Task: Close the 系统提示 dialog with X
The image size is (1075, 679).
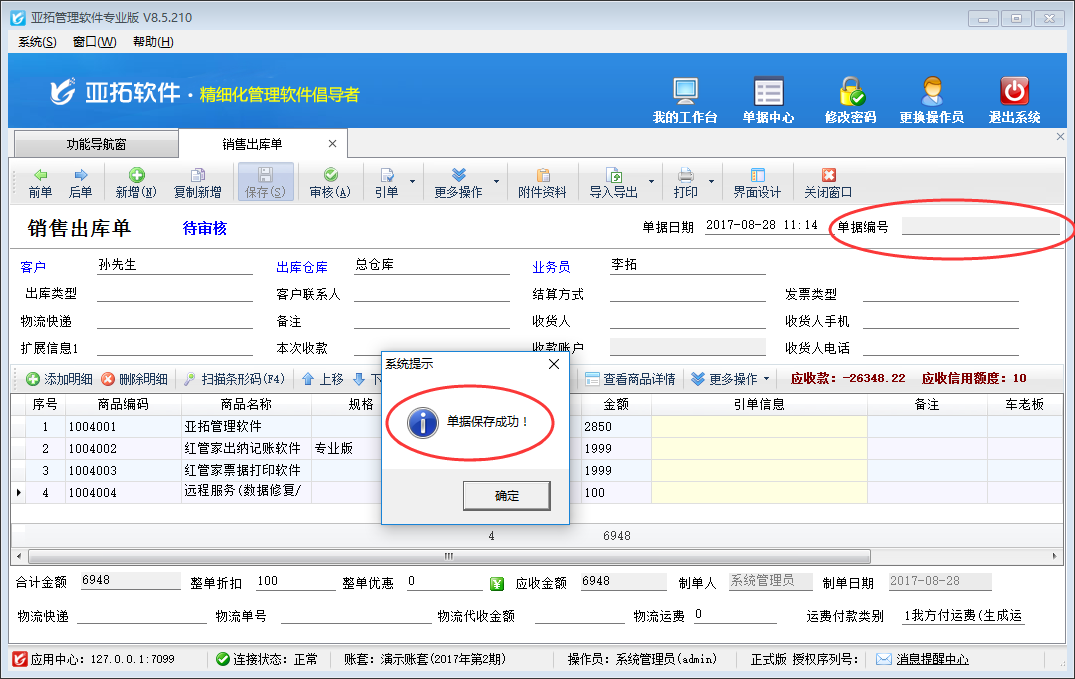Action: (554, 365)
